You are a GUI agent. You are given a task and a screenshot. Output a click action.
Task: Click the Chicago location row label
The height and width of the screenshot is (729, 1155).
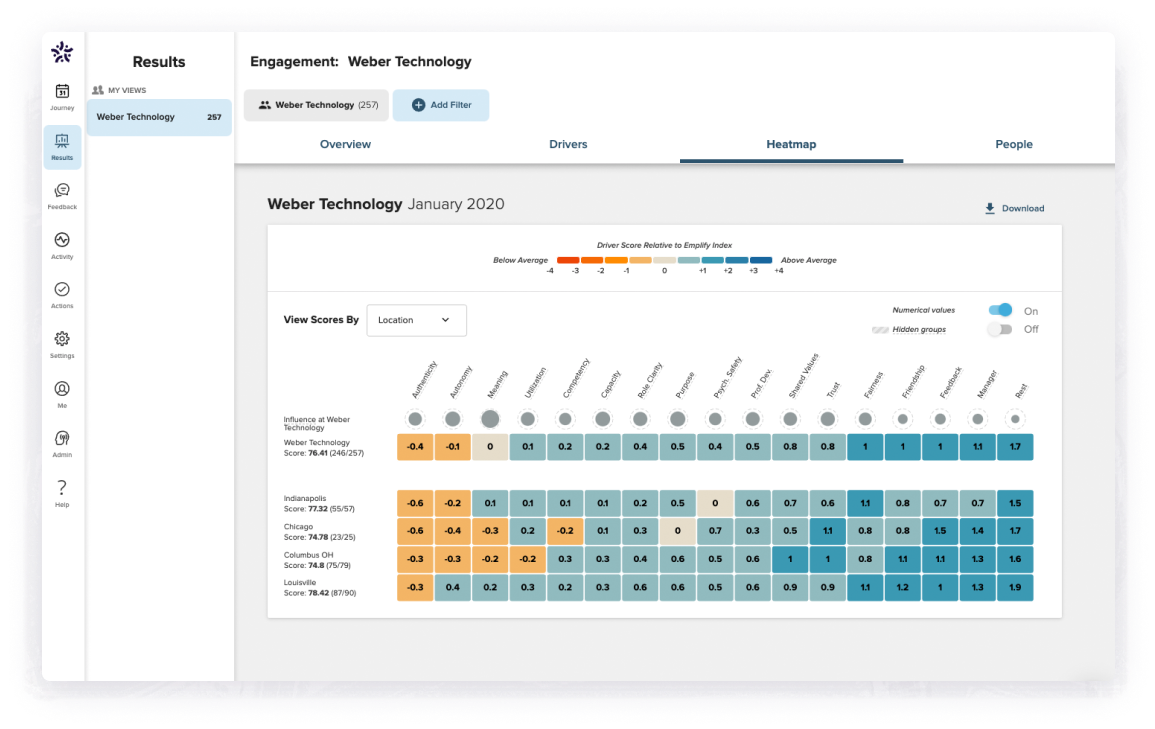pos(320,532)
